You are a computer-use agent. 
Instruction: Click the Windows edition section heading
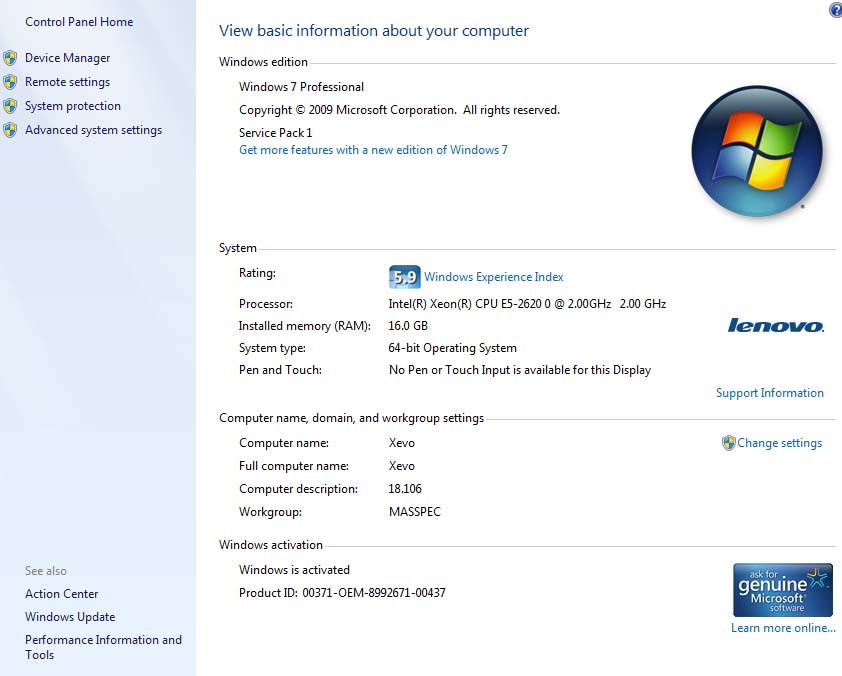tap(263, 62)
